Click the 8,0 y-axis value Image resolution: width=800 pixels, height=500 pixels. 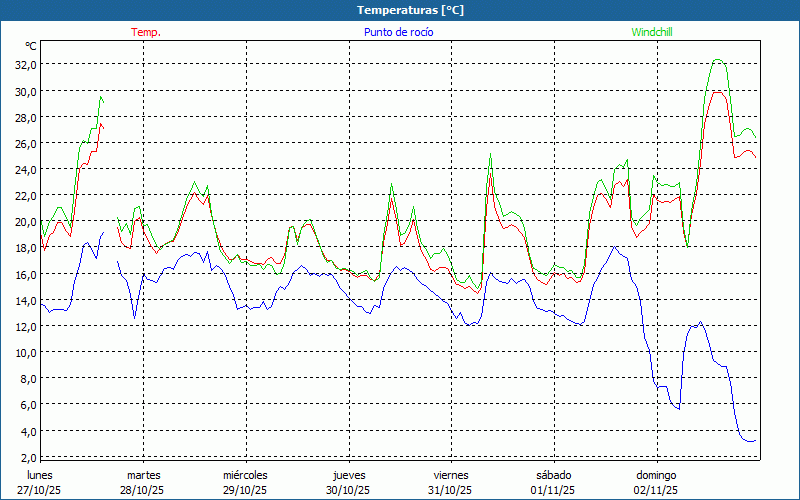[27, 379]
